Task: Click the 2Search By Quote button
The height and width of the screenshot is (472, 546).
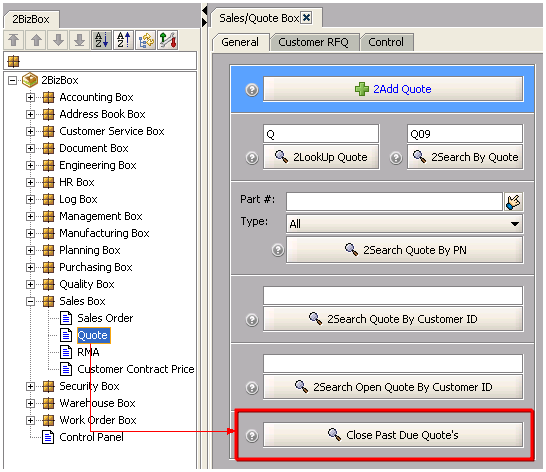Action: [x=465, y=157]
